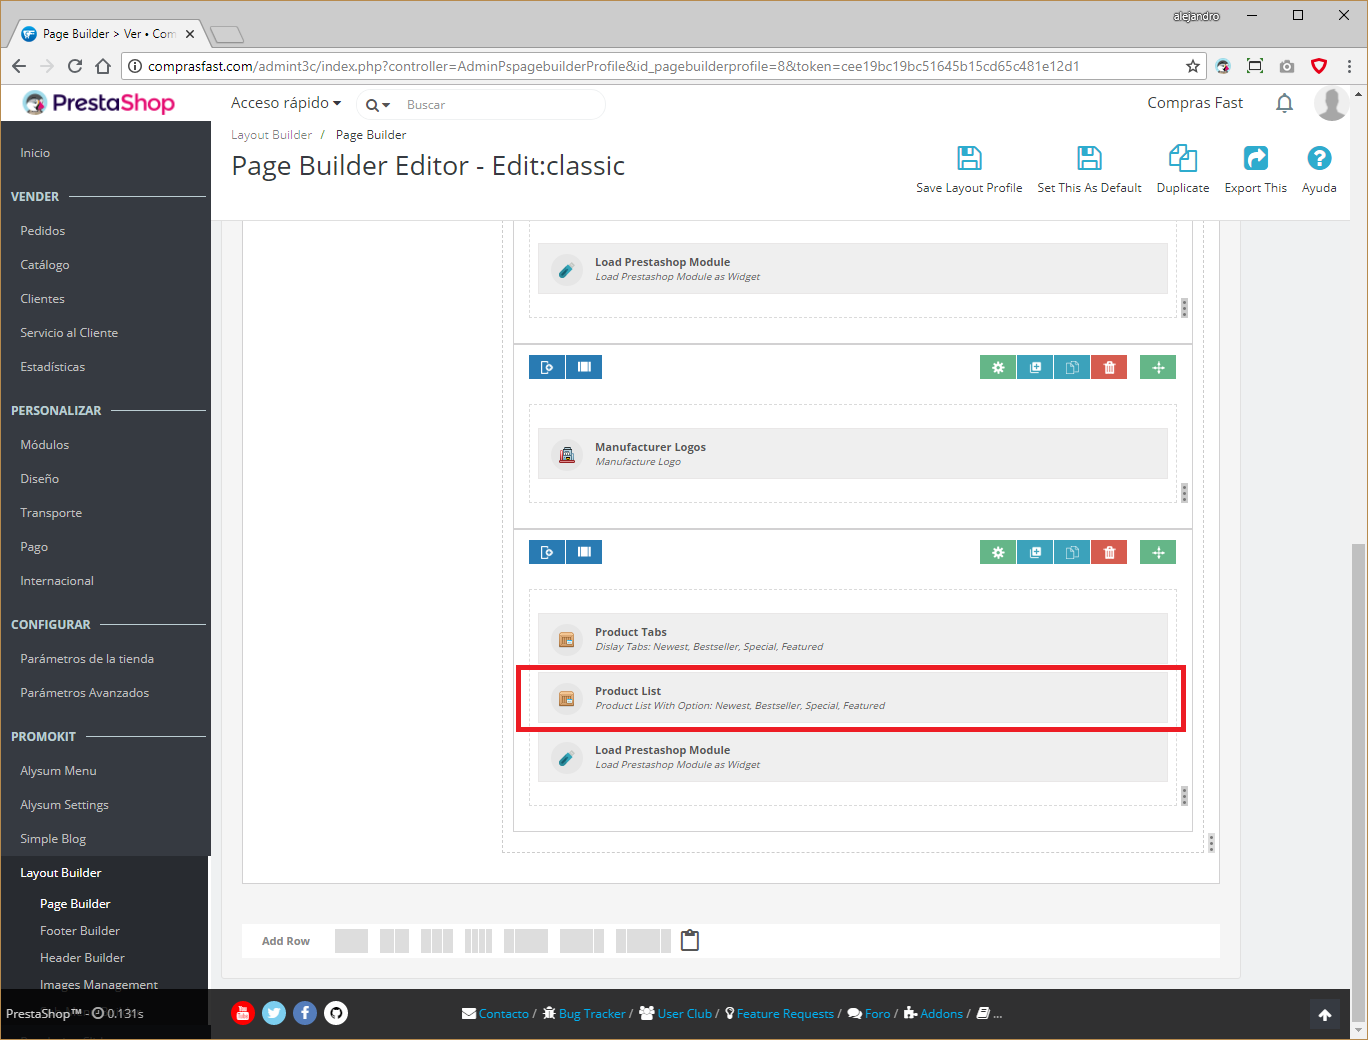Click the Layout Builder breadcrumb
The height and width of the screenshot is (1040, 1368).
point(272,135)
